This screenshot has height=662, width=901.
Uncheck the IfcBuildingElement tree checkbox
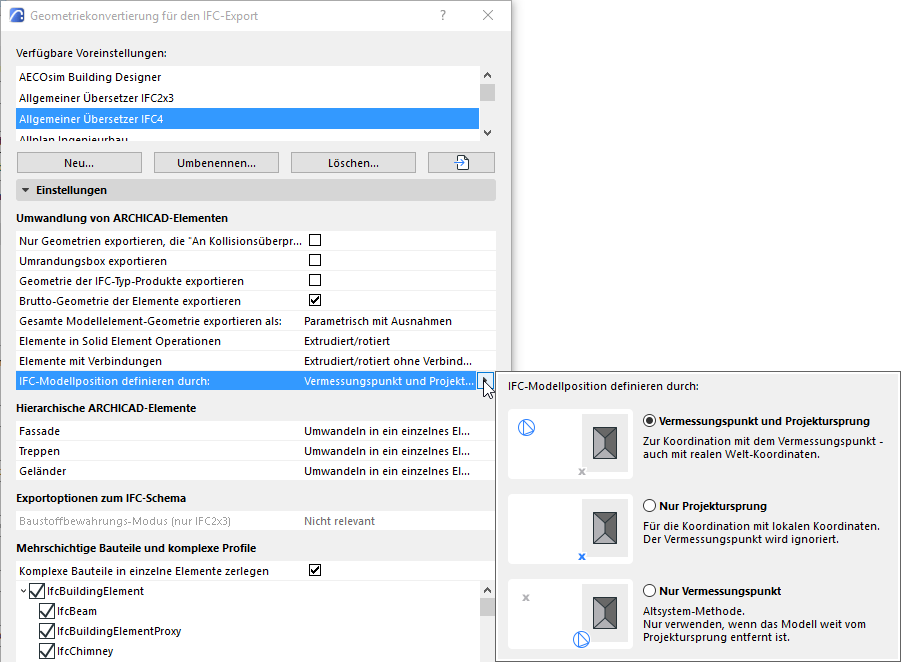pos(37,591)
